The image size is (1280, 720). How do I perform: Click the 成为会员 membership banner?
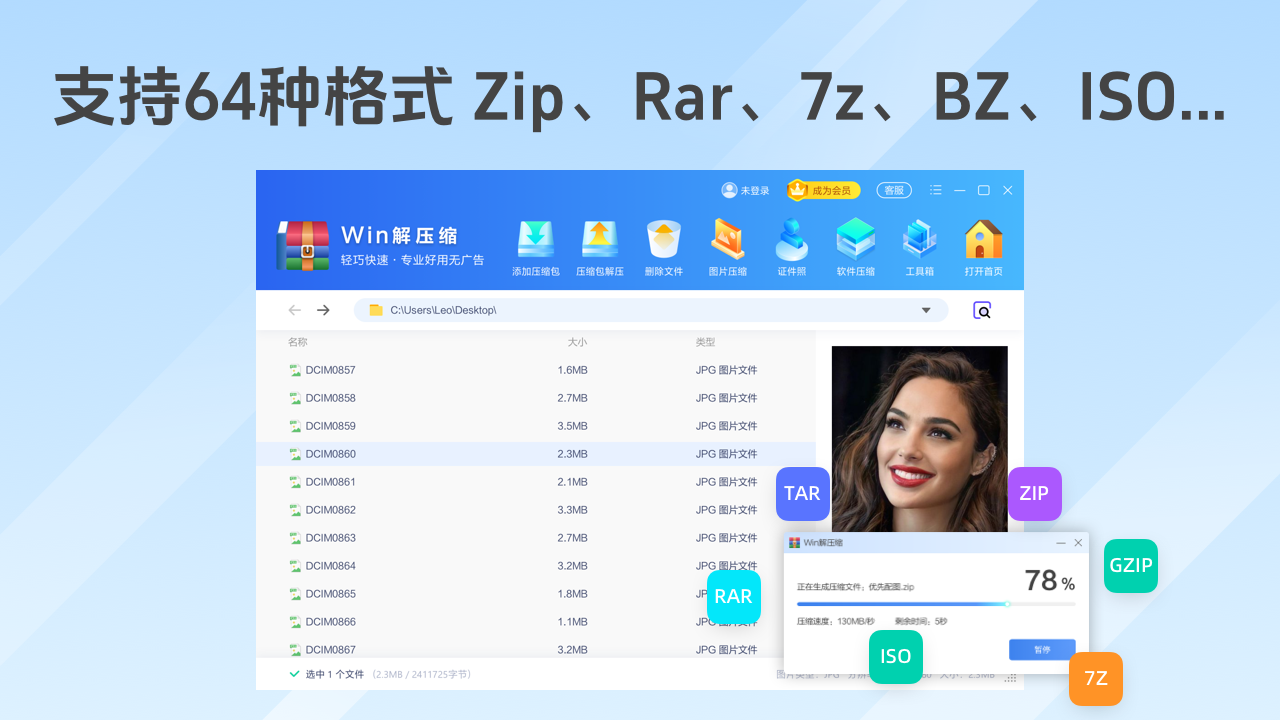tap(822, 189)
